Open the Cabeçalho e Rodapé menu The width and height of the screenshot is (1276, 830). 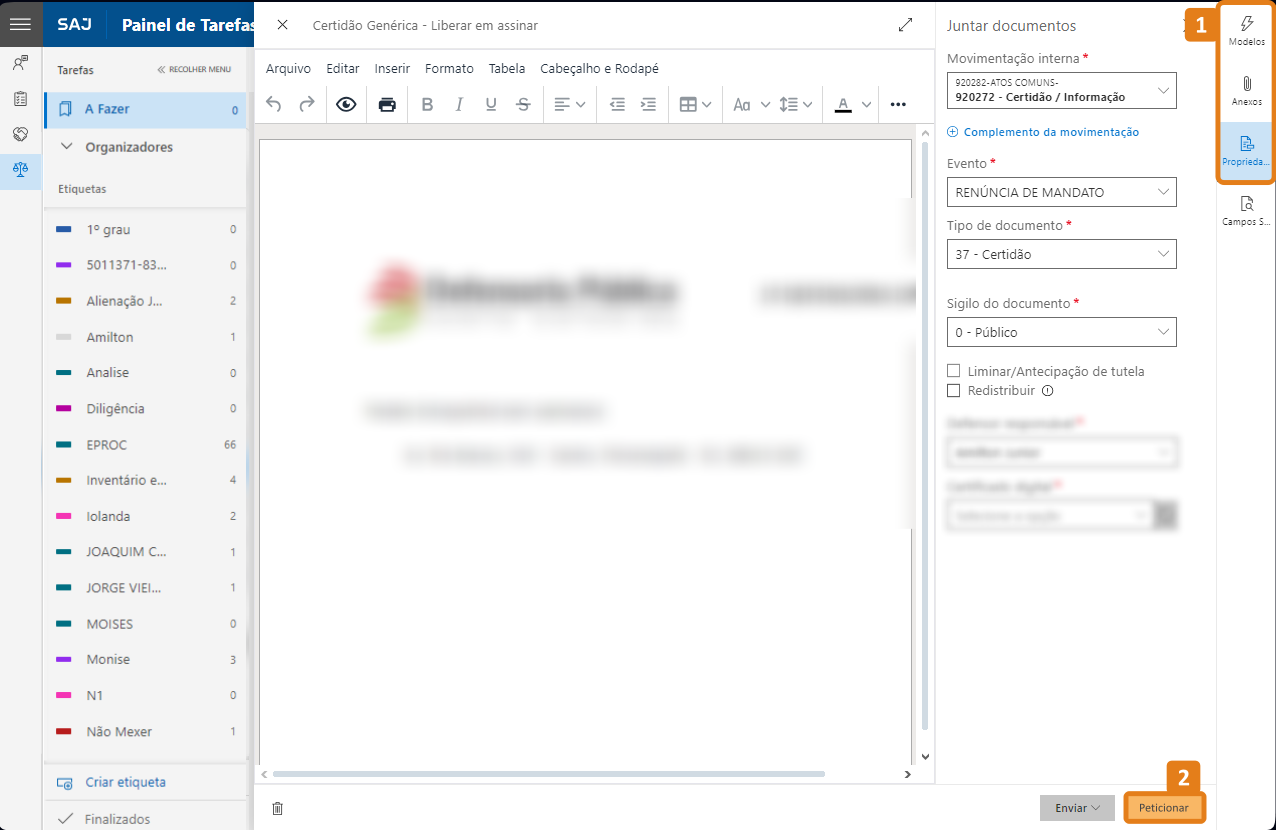tap(599, 69)
